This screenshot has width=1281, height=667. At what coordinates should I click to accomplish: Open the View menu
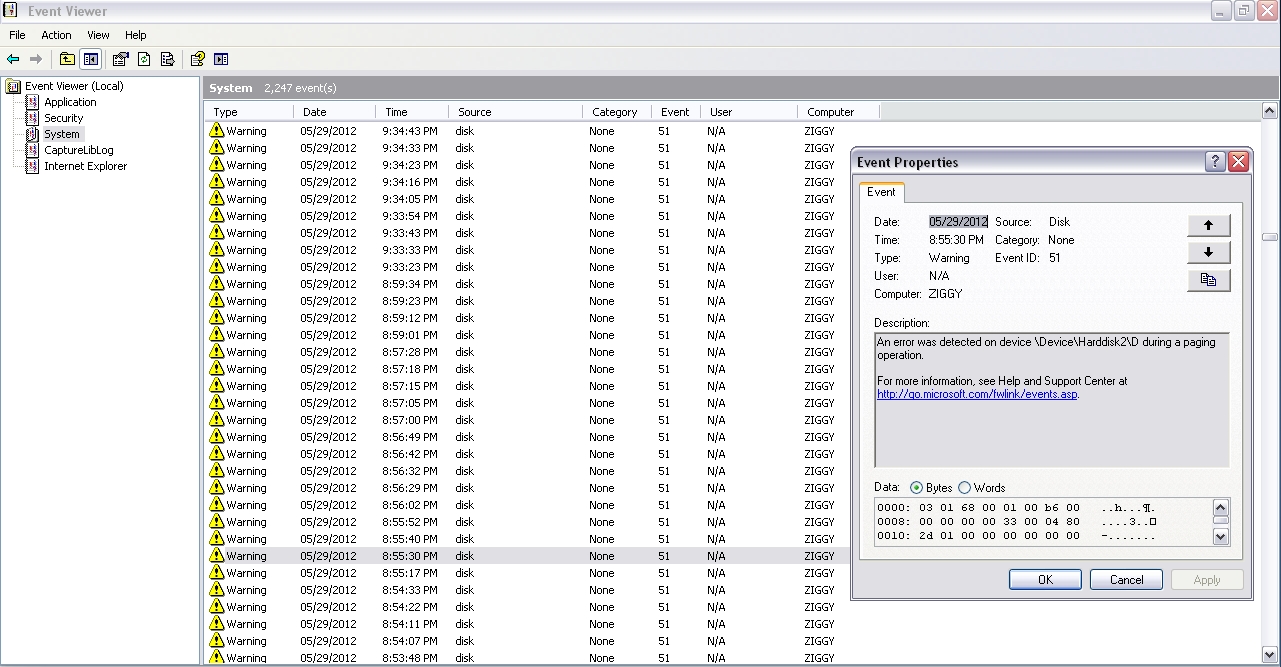(x=98, y=35)
